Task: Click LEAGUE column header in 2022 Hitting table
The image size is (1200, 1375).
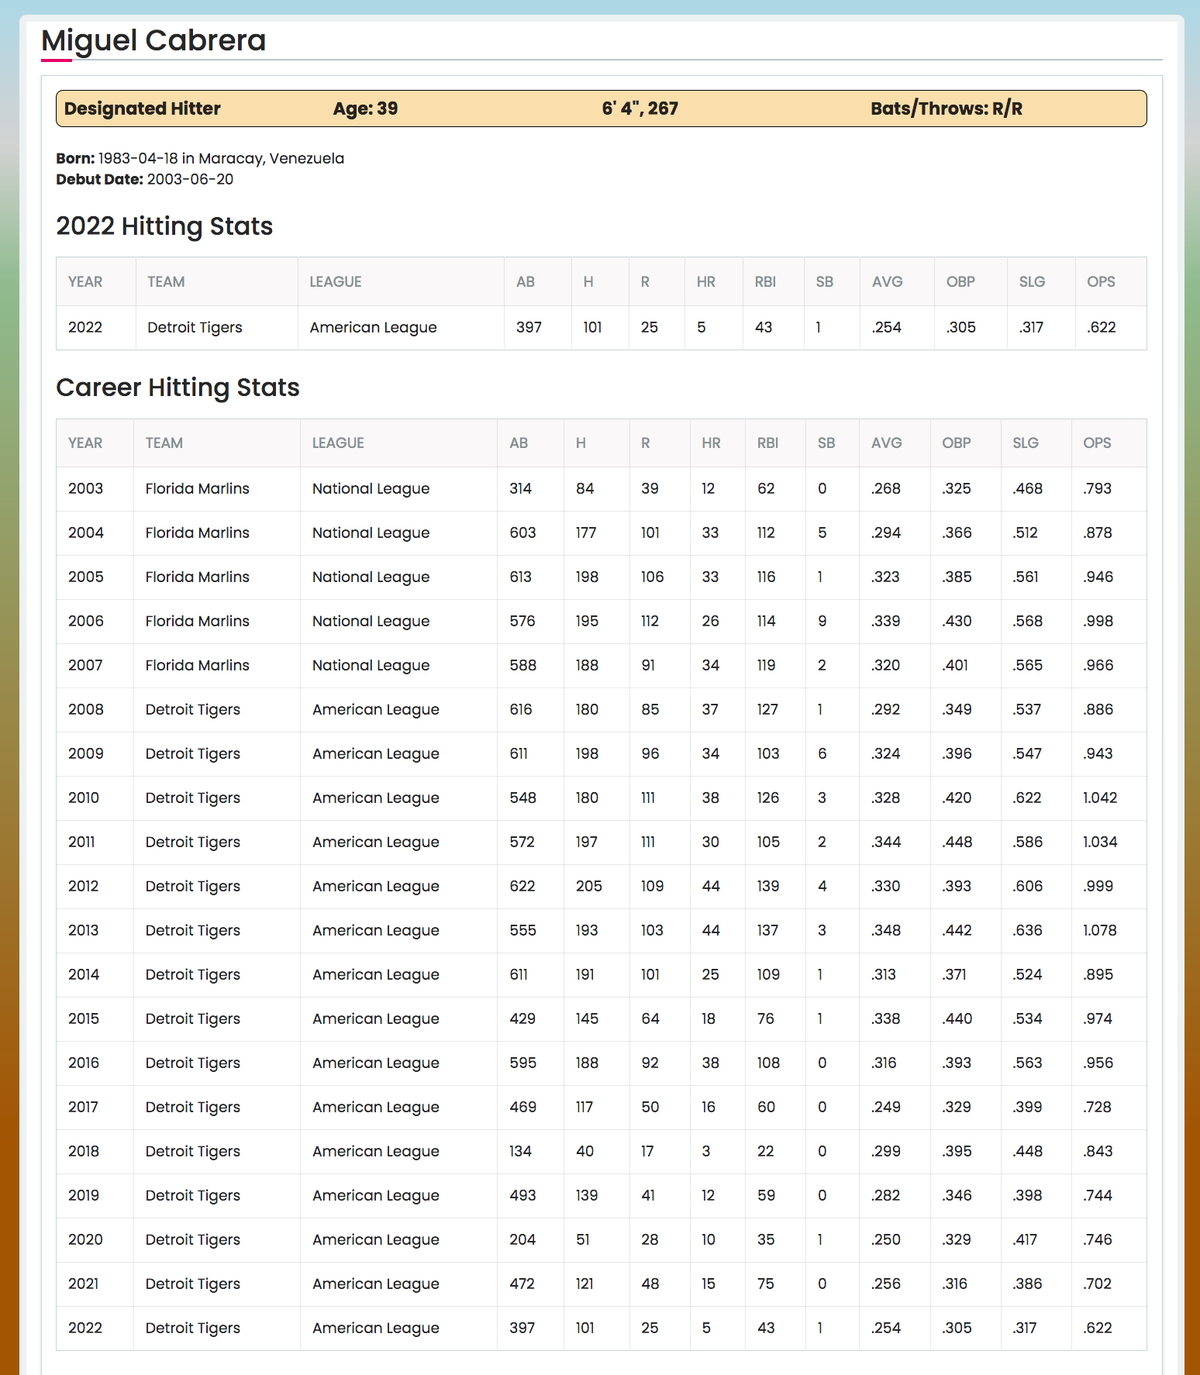Action: click(x=335, y=282)
